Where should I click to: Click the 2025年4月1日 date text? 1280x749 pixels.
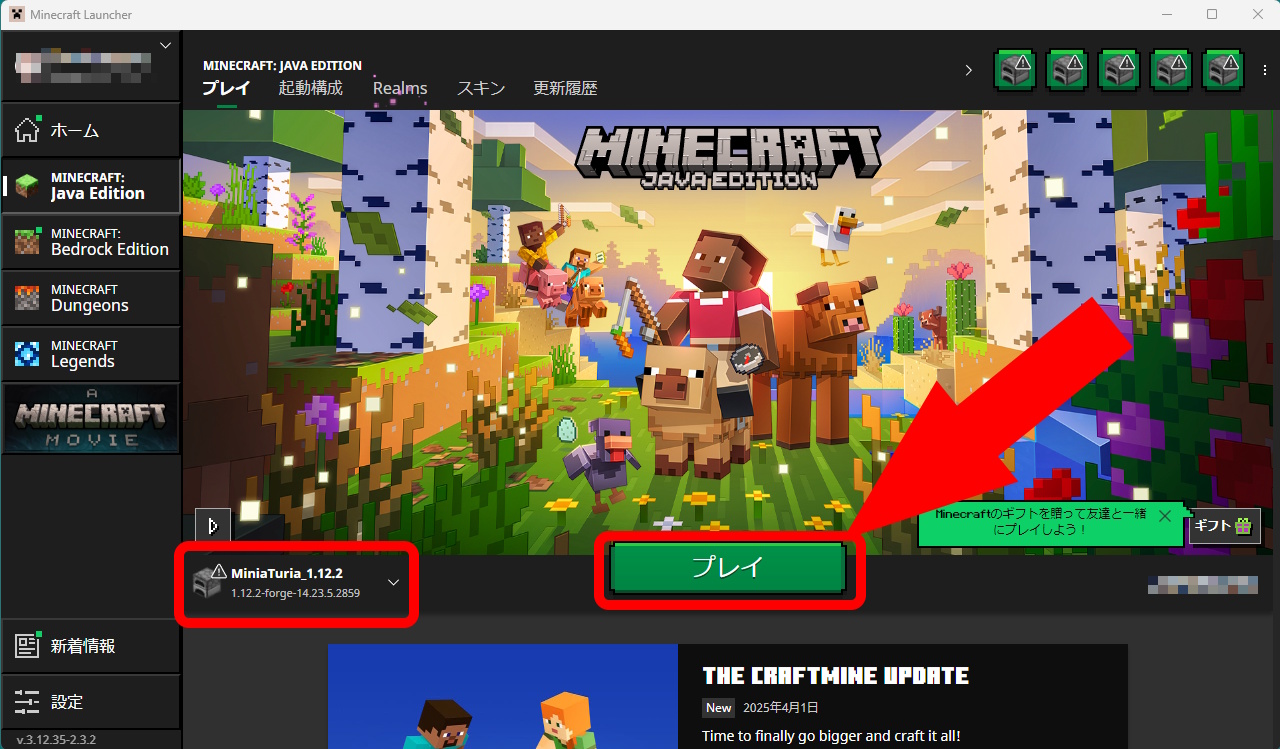click(x=781, y=707)
